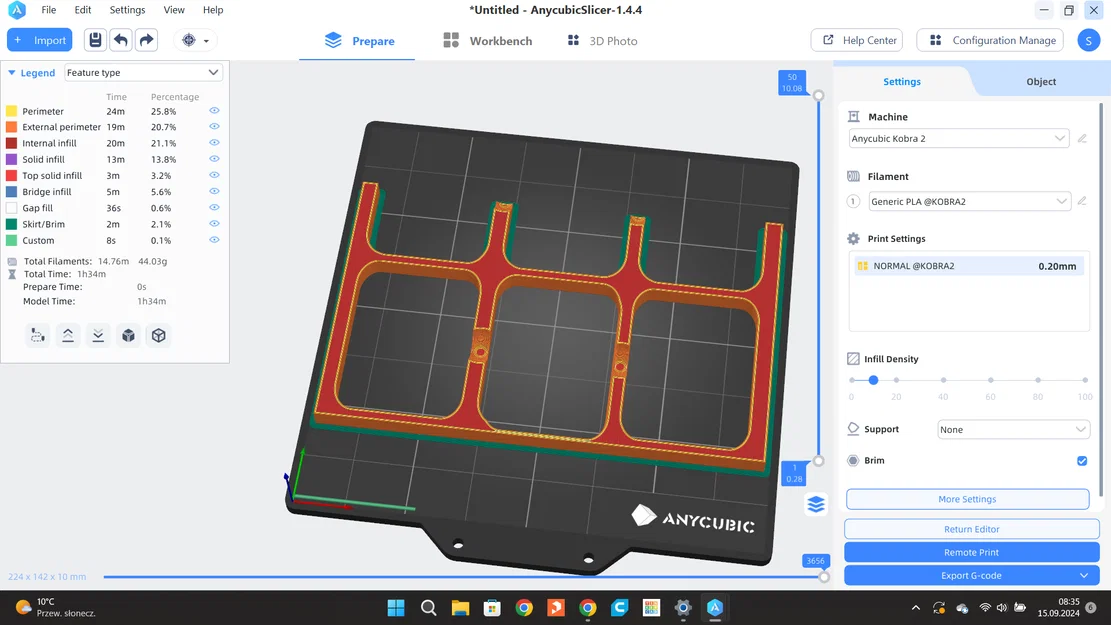Image resolution: width=1111 pixels, height=625 pixels.
Task: Click the jump to lower layer icon
Action: coord(98,335)
